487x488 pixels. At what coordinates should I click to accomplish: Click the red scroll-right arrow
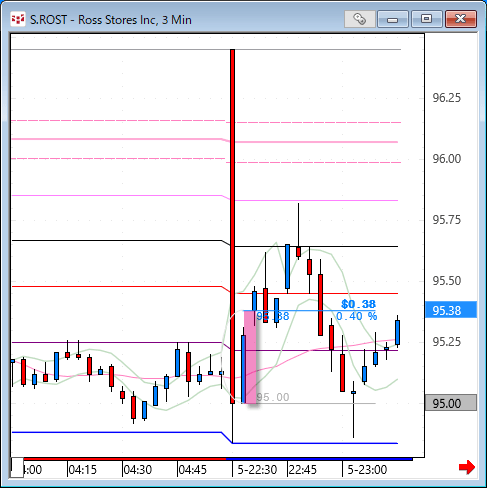(467, 467)
